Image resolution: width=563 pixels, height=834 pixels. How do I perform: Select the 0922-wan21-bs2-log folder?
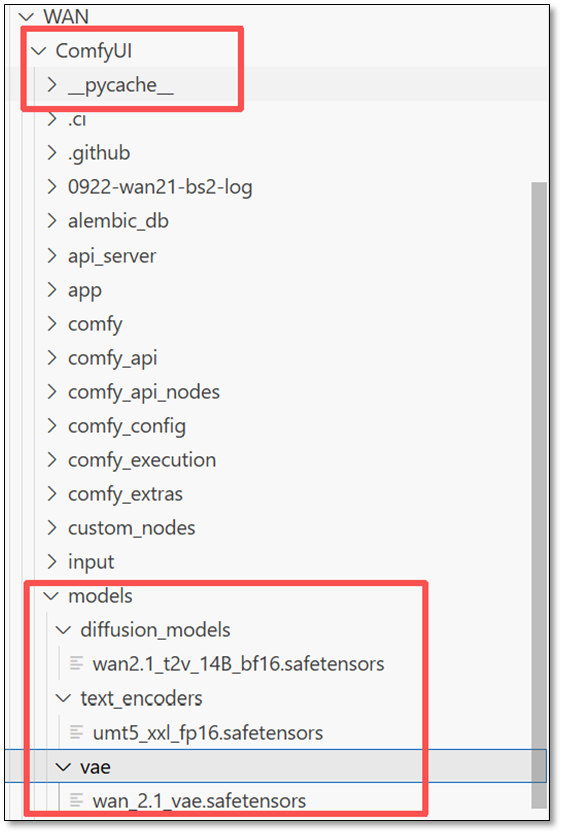(x=160, y=187)
